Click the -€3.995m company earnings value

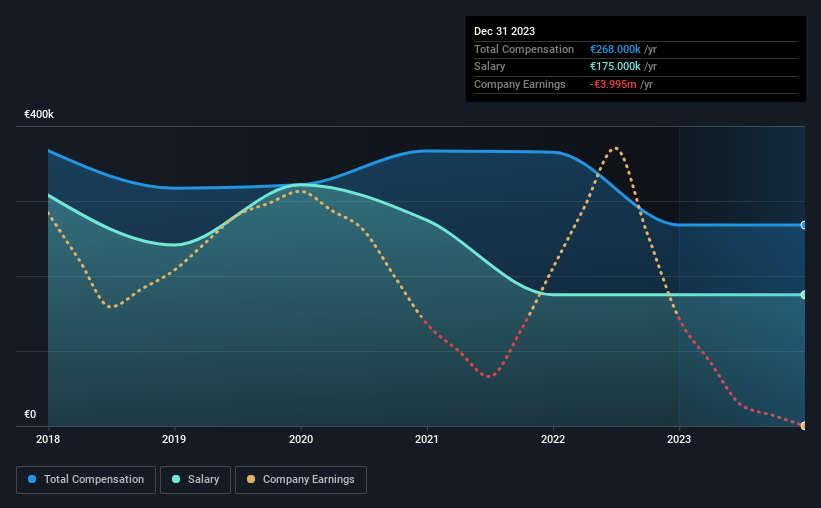click(x=613, y=84)
